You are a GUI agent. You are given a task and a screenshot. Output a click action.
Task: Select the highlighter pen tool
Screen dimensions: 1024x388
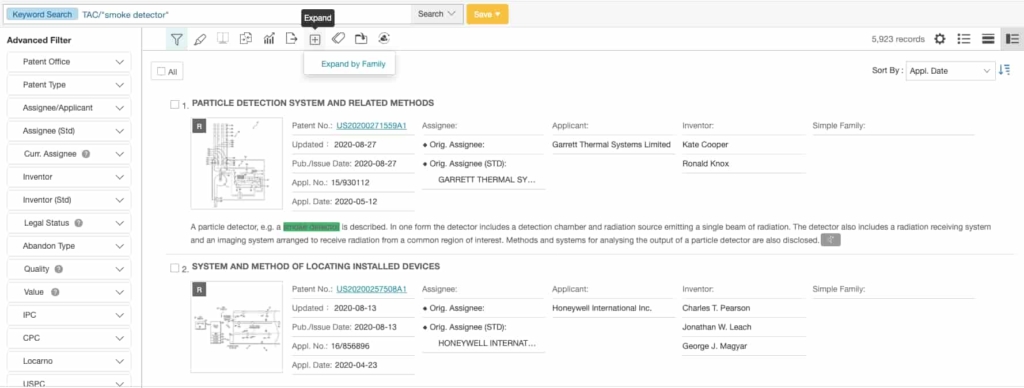(200, 39)
